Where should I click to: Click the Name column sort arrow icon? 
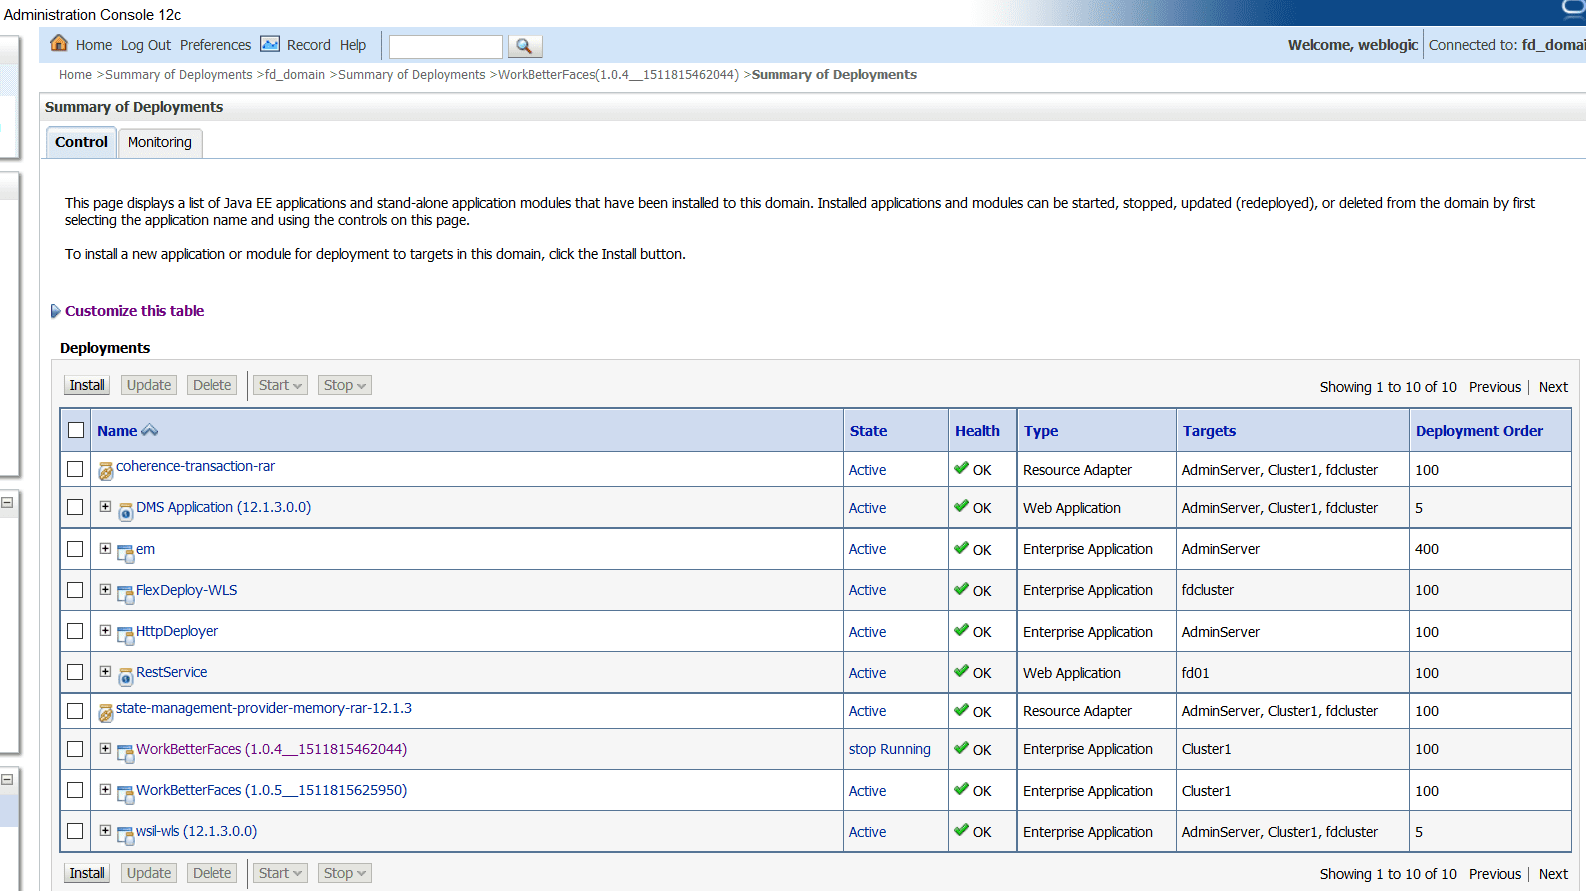[x=150, y=430]
